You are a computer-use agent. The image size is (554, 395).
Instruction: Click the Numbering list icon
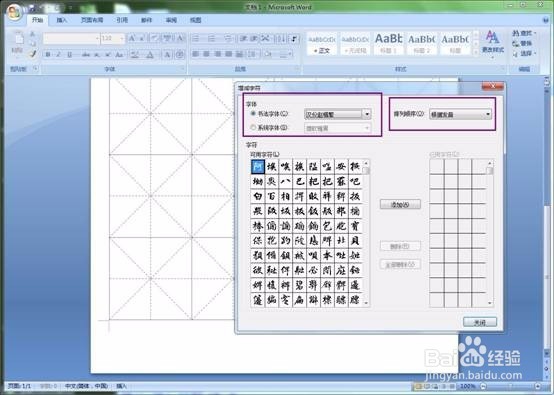pyautogui.click(x=212, y=38)
